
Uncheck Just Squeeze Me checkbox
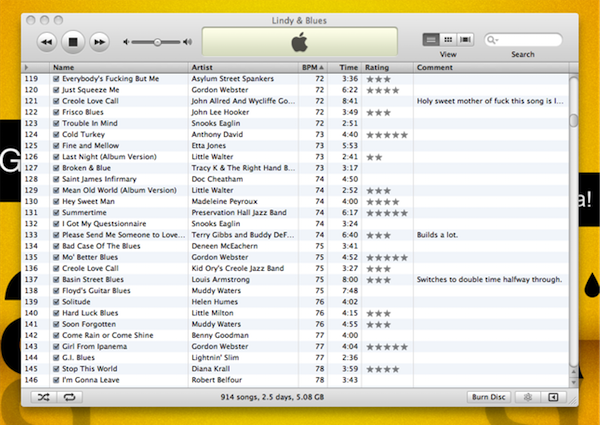tap(56, 90)
